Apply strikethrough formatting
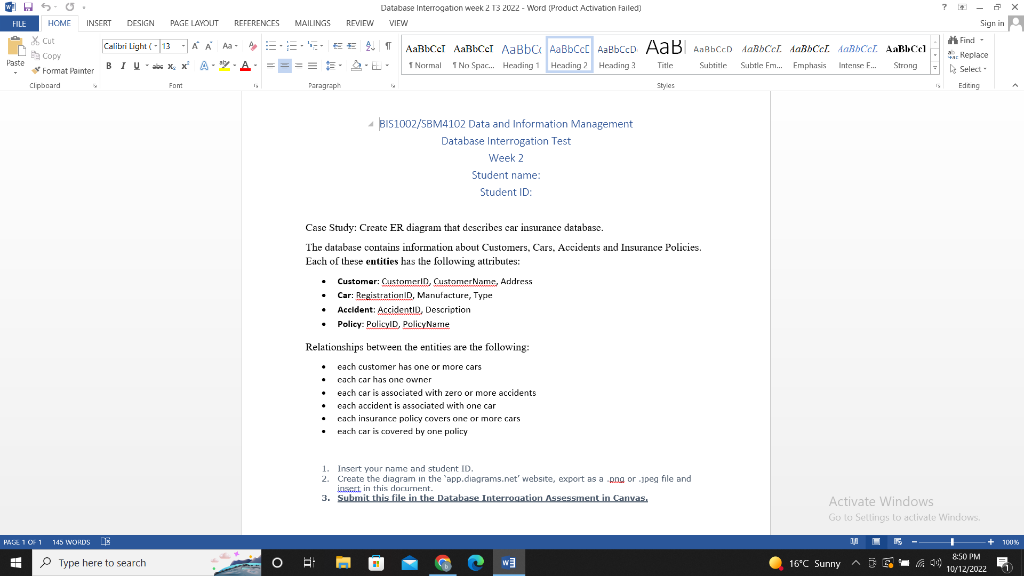This screenshot has height=576, width=1024. (x=157, y=66)
